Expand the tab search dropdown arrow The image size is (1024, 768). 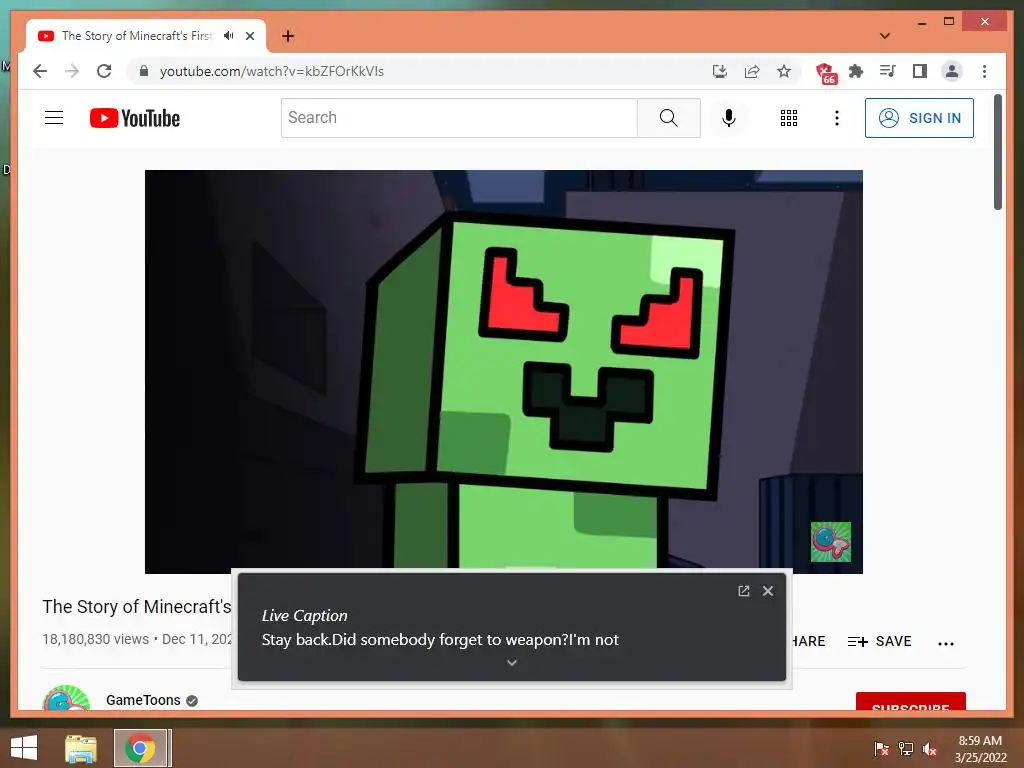pyautogui.click(x=885, y=36)
